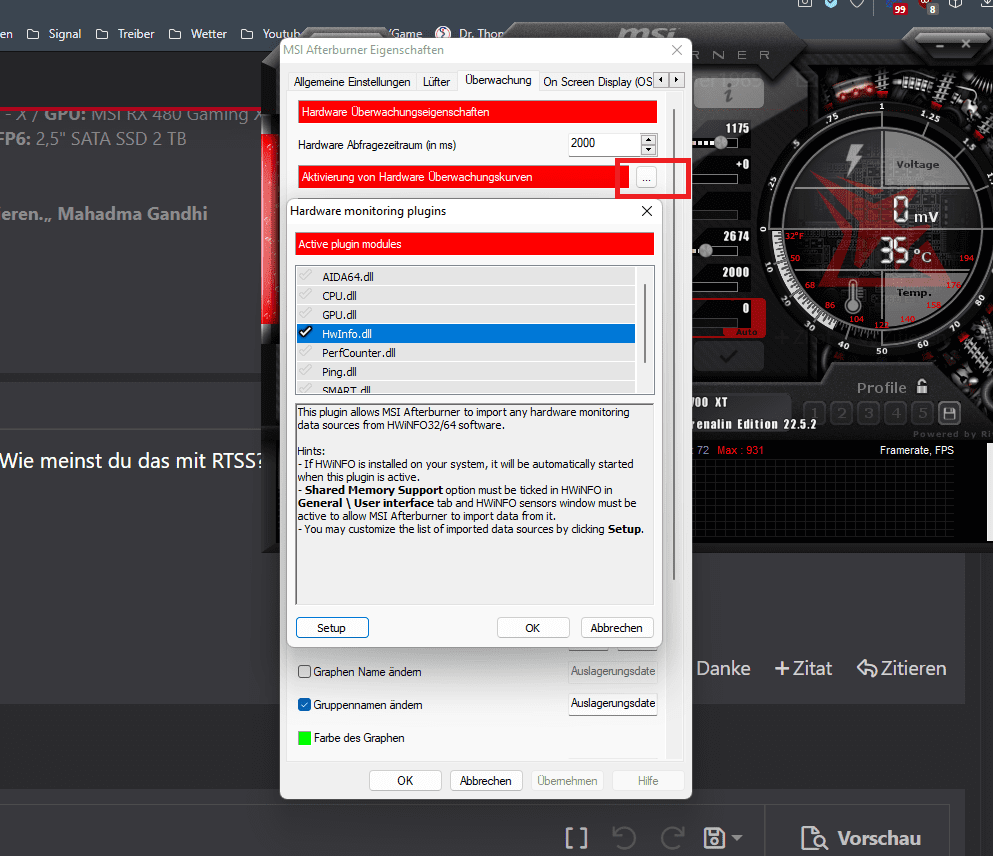Uncheck the HwInfo.dll plugin checkbox
Image resolution: width=993 pixels, height=856 pixels.
click(x=306, y=332)
